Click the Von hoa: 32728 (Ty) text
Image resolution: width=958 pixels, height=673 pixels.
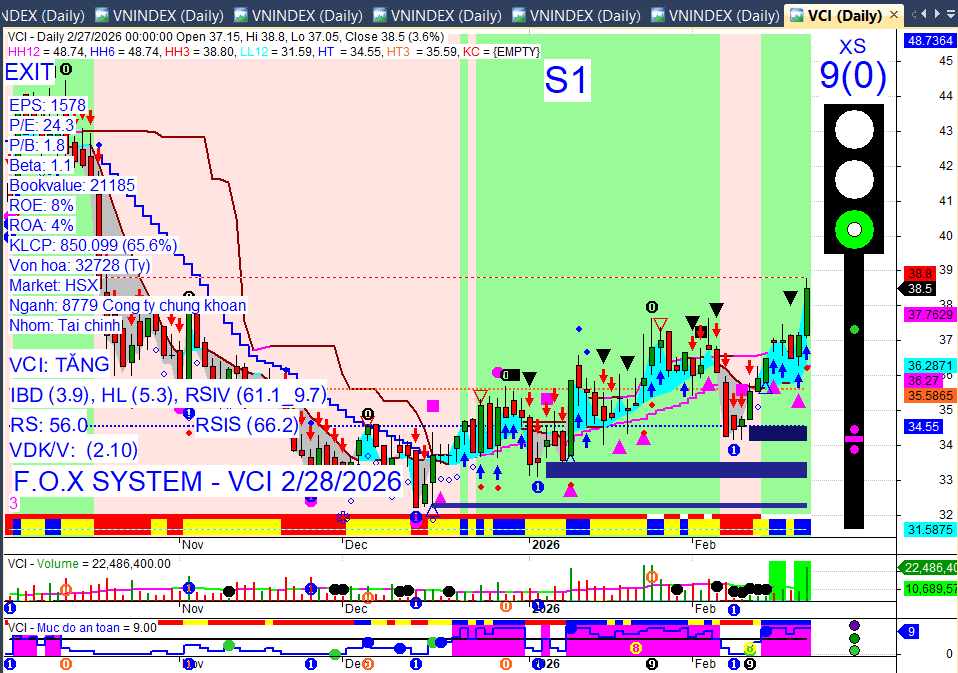[x=79, y=266]
